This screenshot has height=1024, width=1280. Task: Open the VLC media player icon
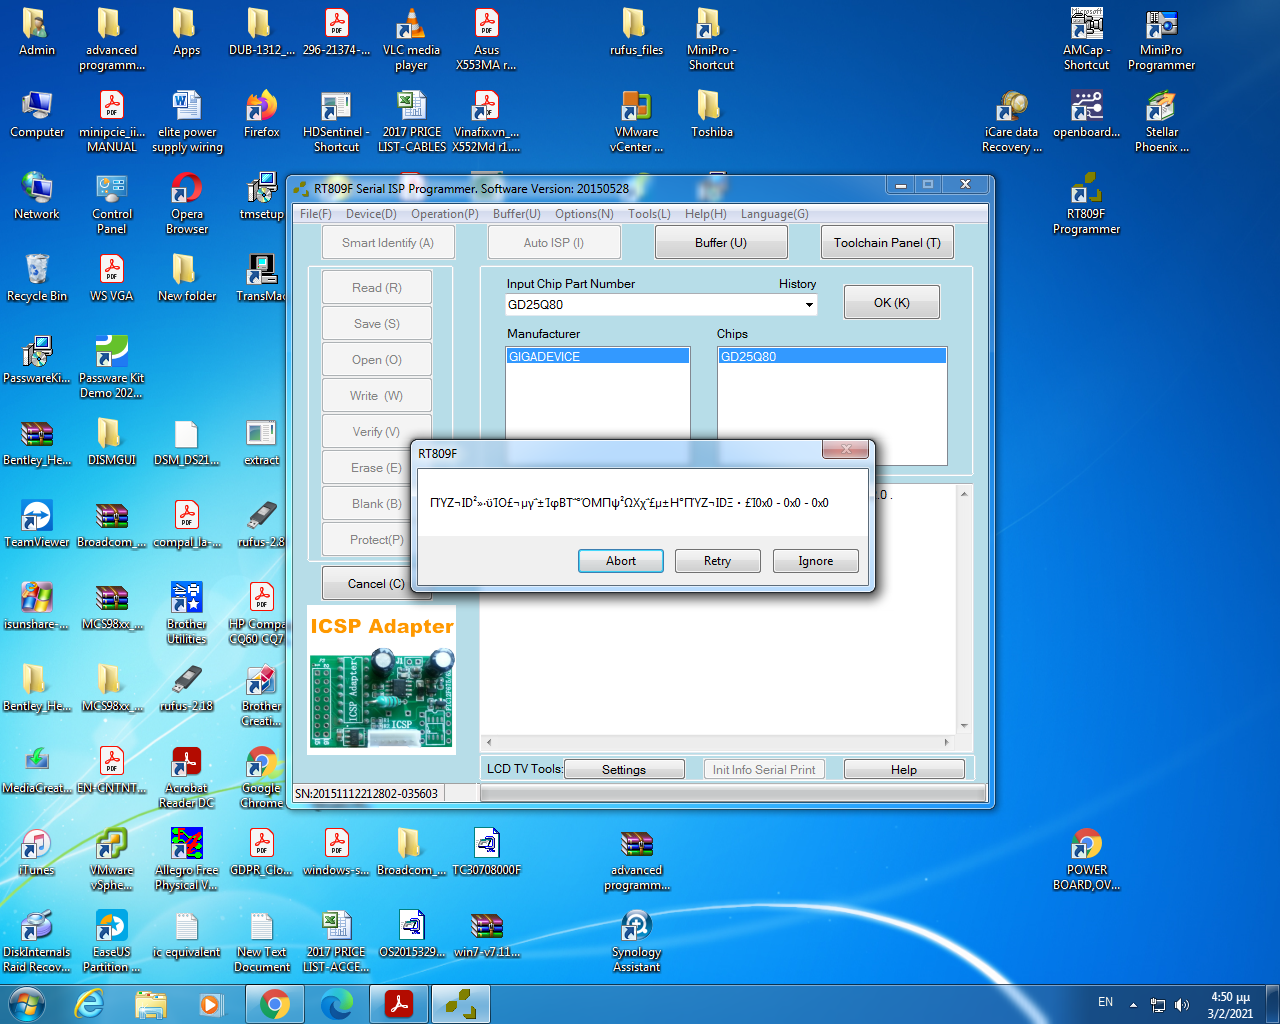click(411, 40)
